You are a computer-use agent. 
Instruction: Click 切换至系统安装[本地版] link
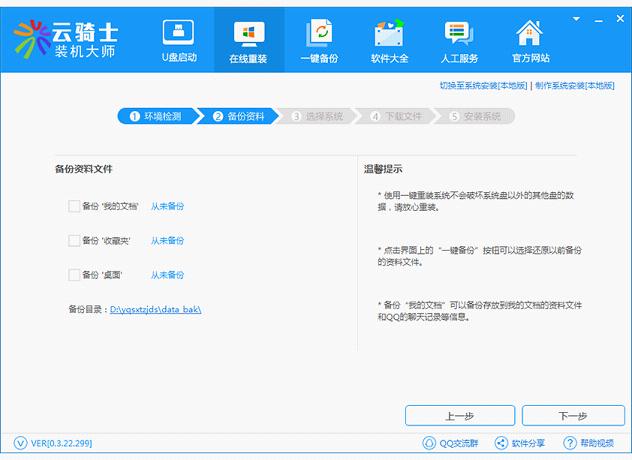click(483, 85)
